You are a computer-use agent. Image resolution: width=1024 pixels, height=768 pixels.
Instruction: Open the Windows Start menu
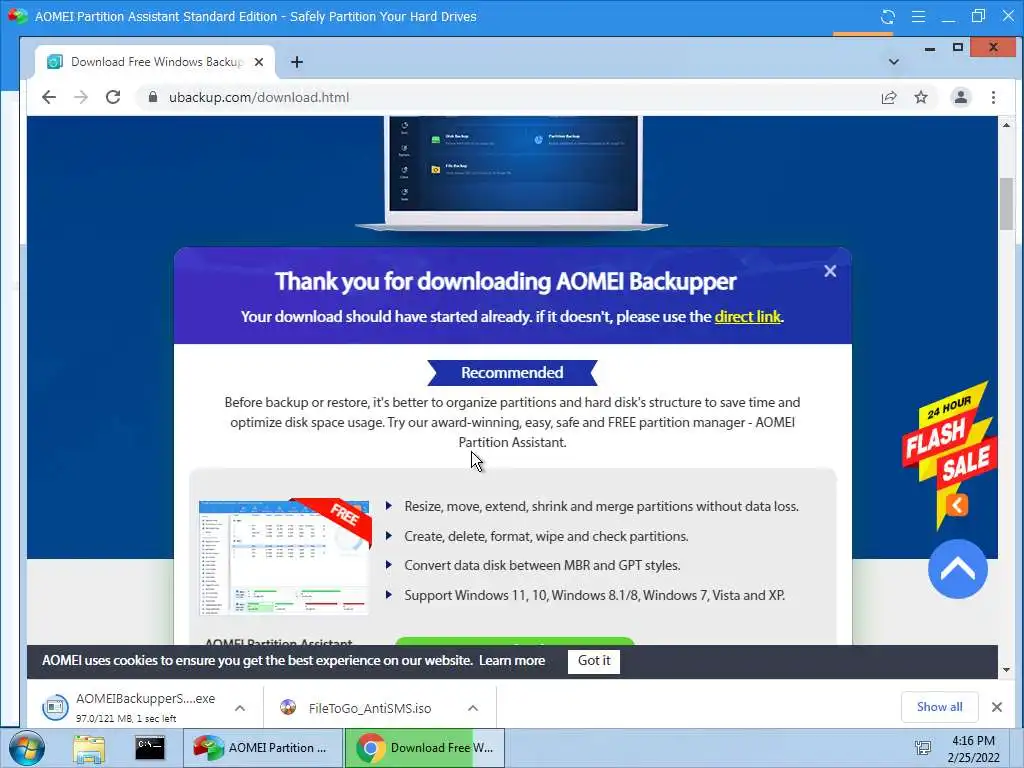(27, 748)
